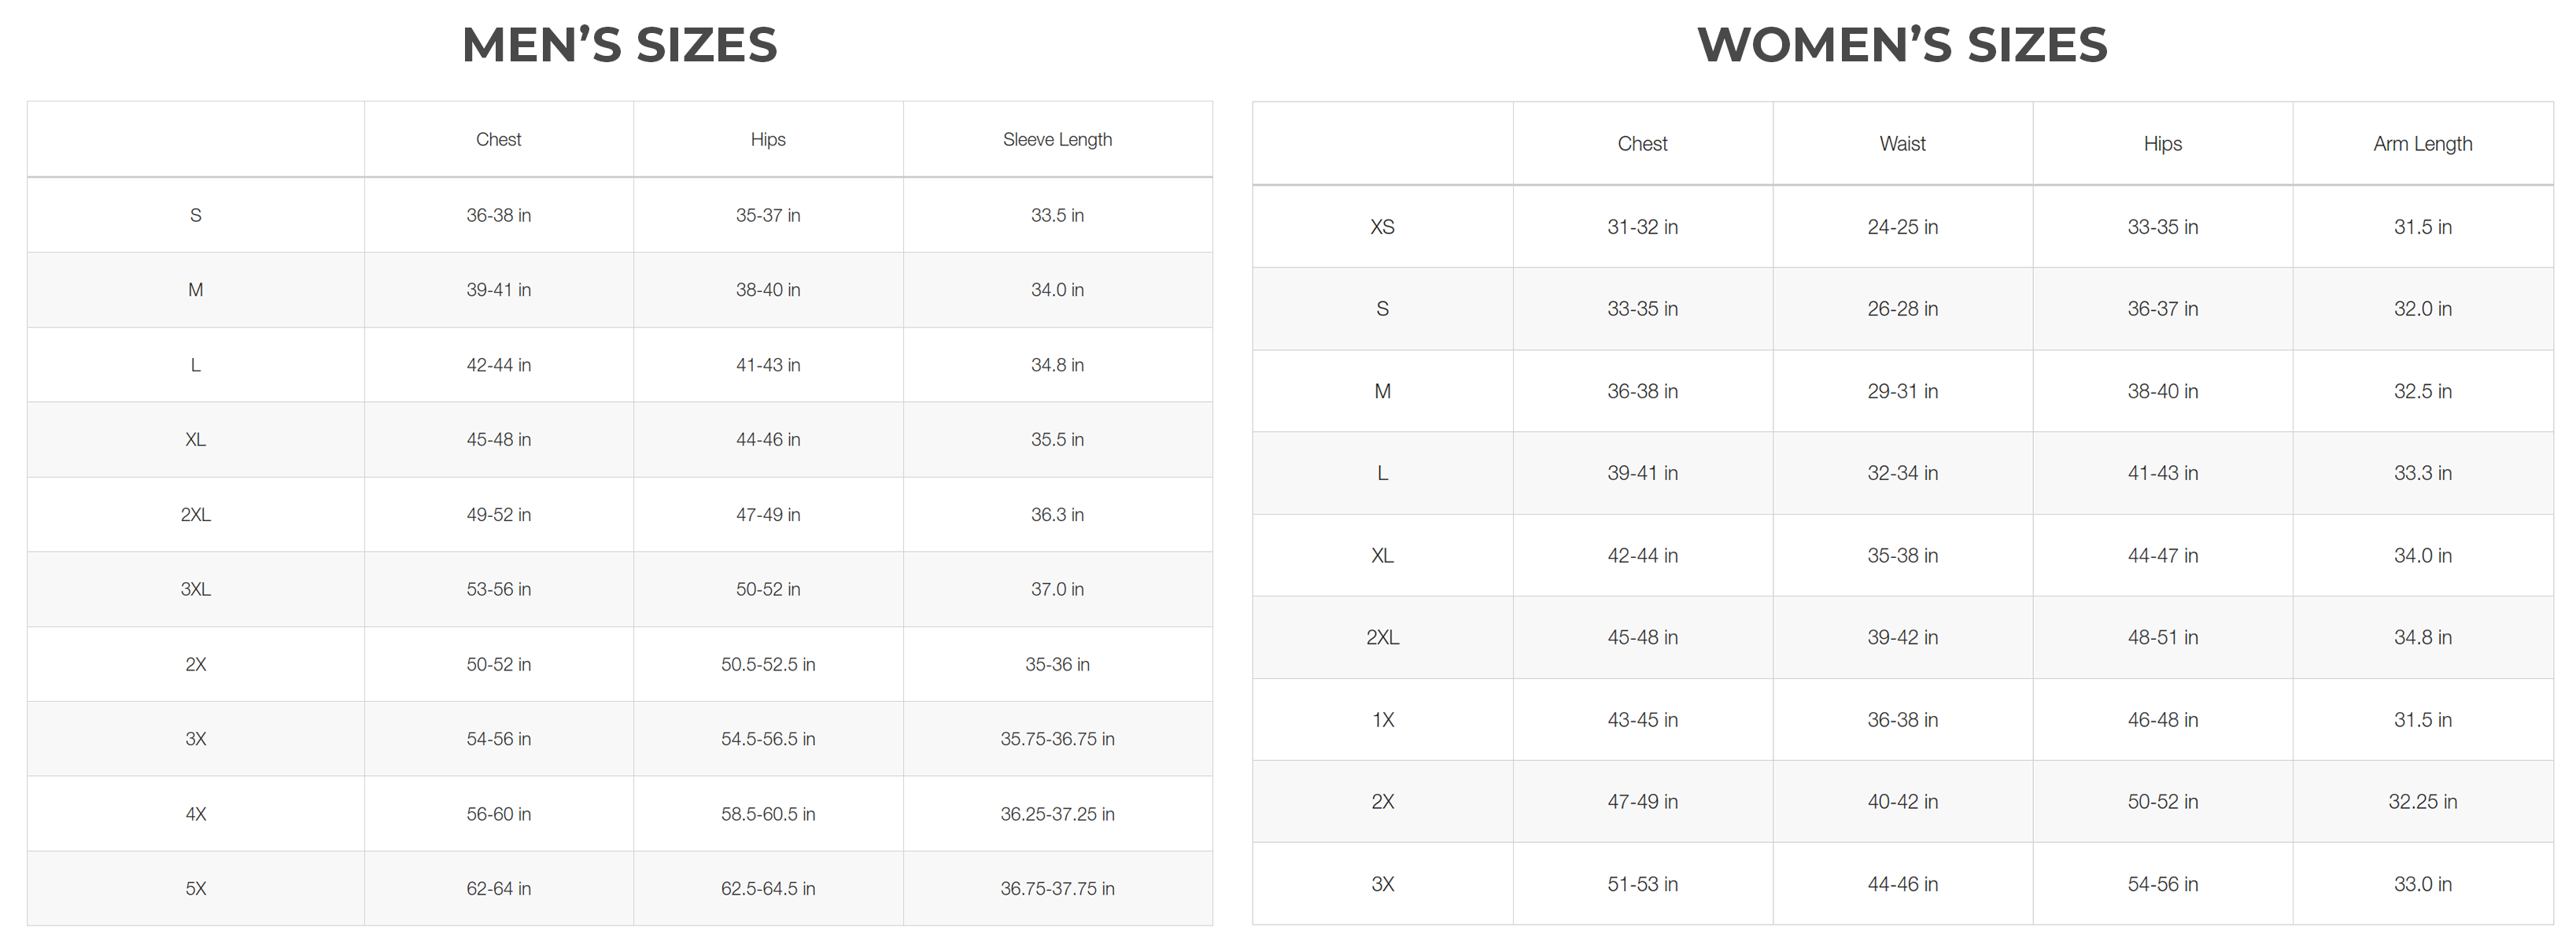The height and width of the screenshot is (949, 2576).
Task: Select the Arm Length column header
Action: 2422,144
